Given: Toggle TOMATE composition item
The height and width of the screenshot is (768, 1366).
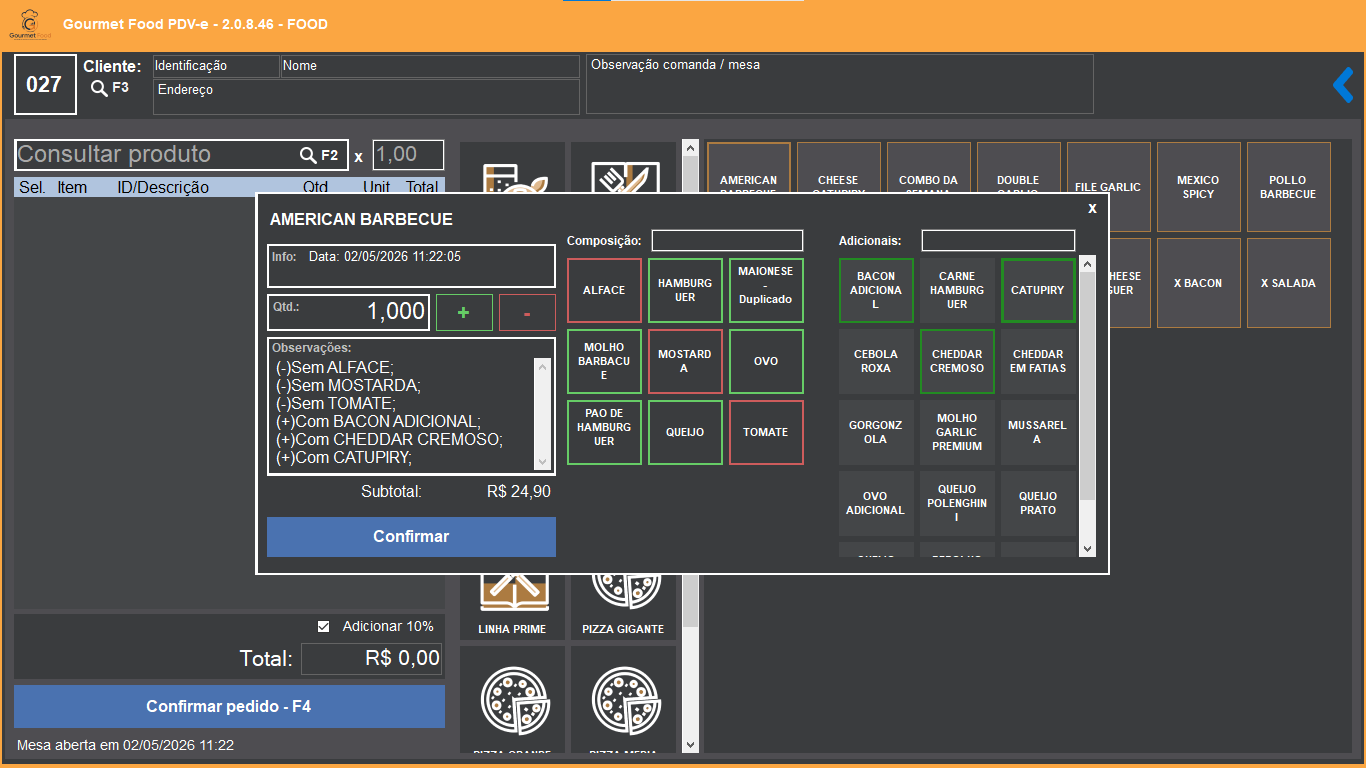Looking at the screenshot, I should pyautogui.click(x=766, y=432).
